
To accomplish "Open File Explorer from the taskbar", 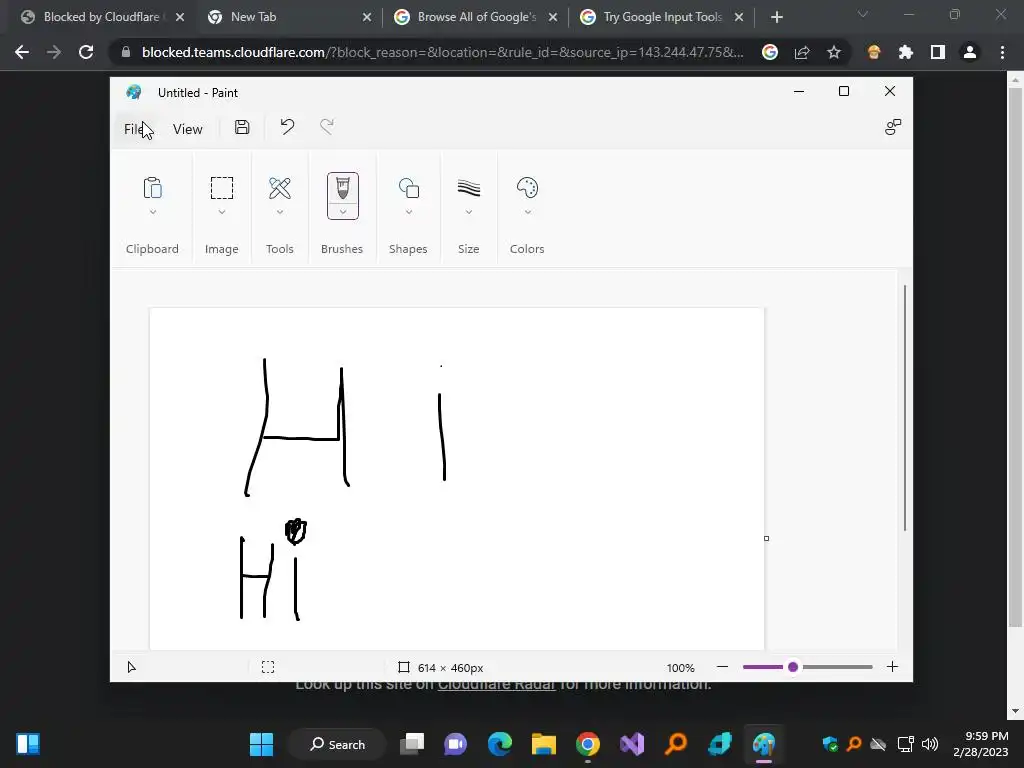I will pos(544,744).
